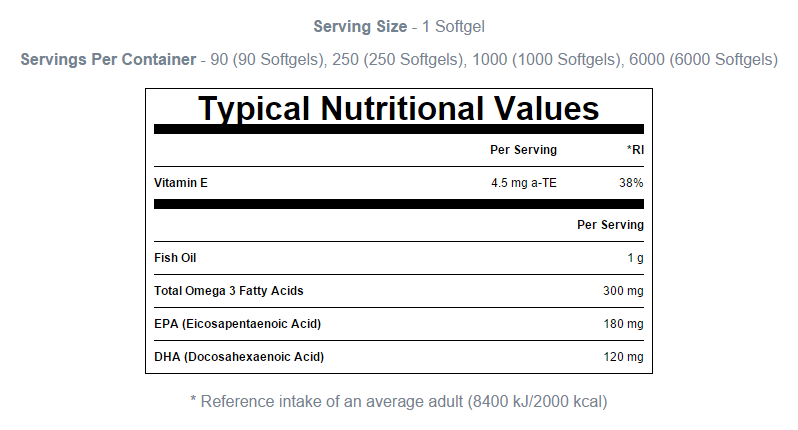Click the Typical Nutritional Values heading
The image size is (798, 430).
coord(398,108)
